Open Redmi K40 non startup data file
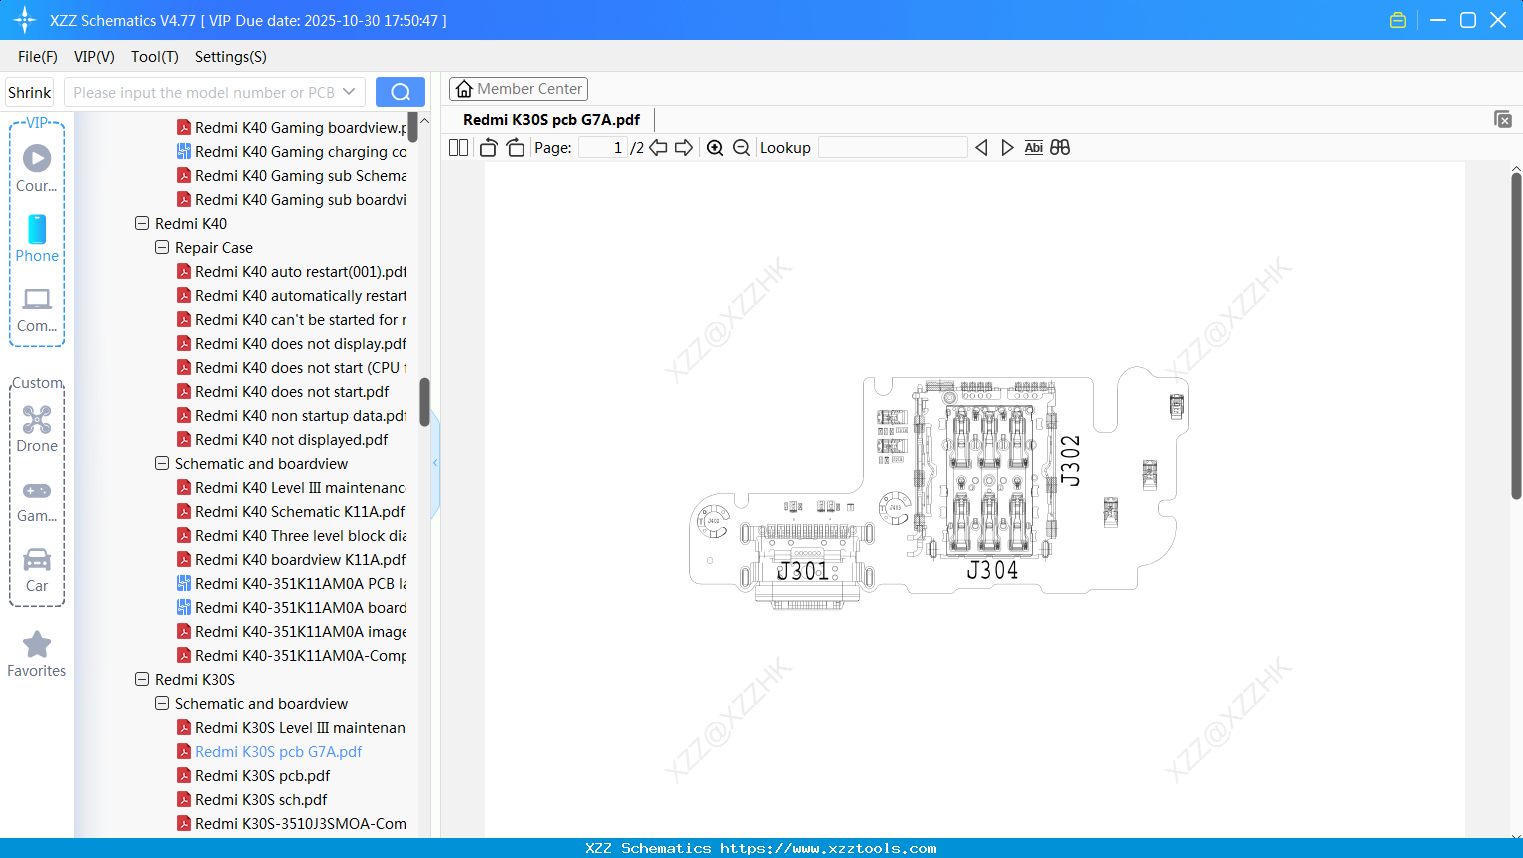 point(292,415)
